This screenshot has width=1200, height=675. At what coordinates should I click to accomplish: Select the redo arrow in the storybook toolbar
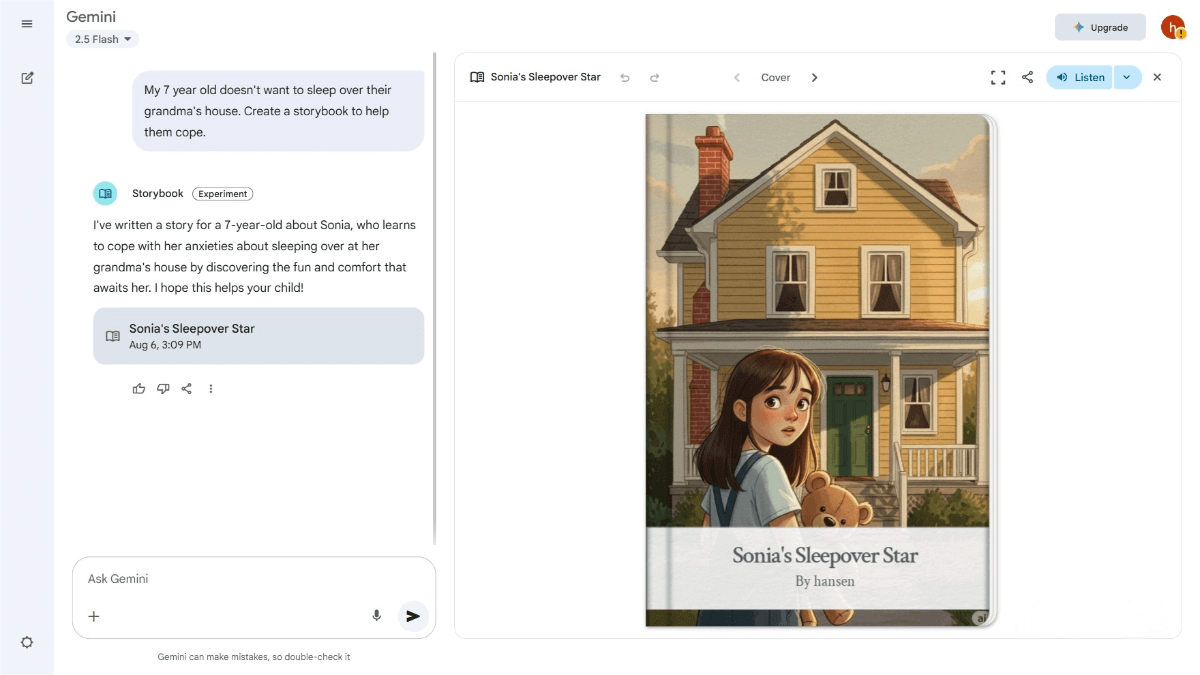pos(655,76)
